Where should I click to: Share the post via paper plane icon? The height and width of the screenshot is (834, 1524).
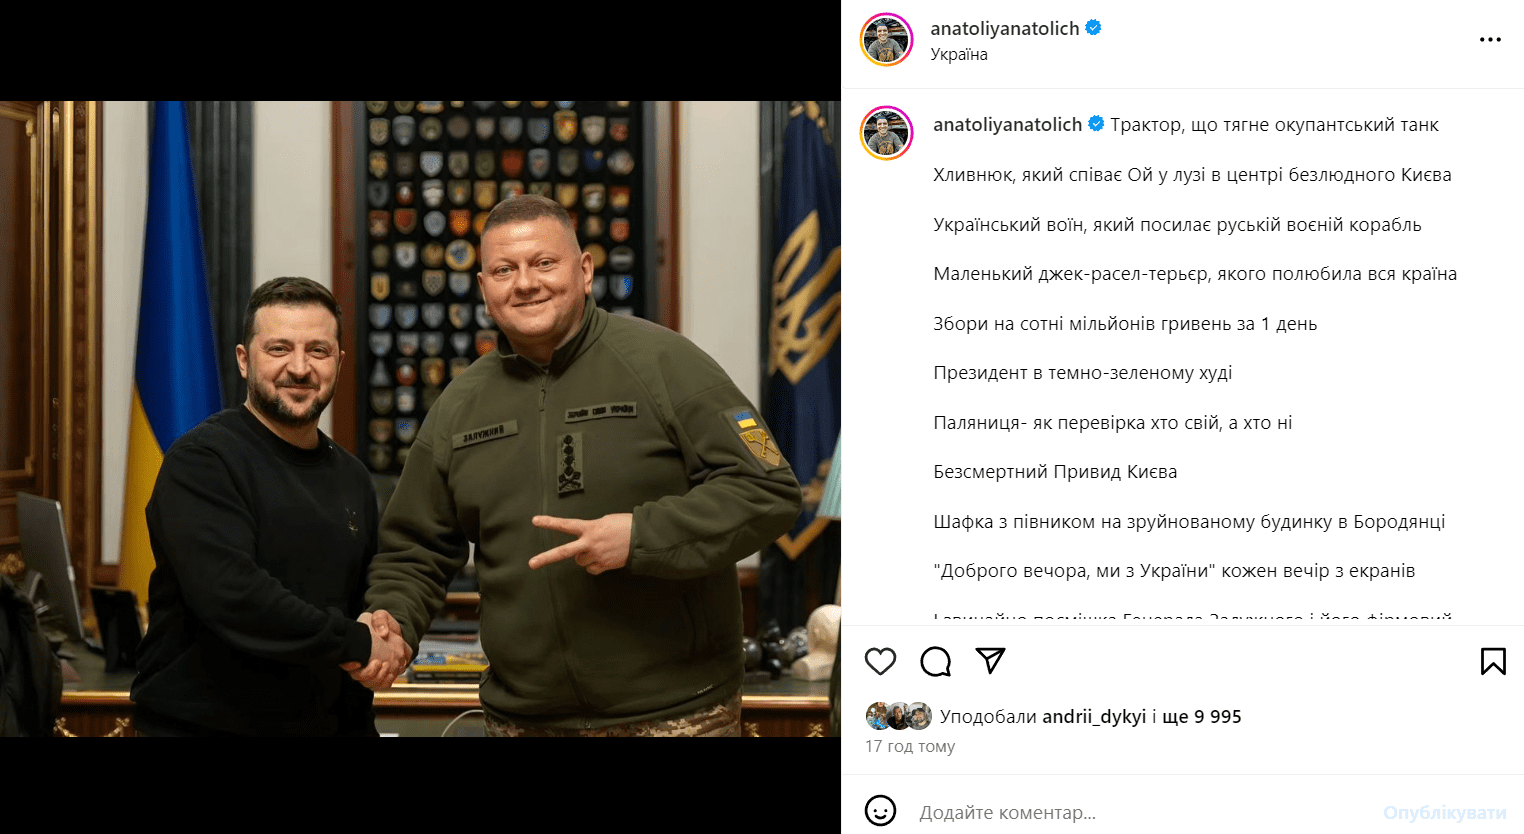point(990,660)
